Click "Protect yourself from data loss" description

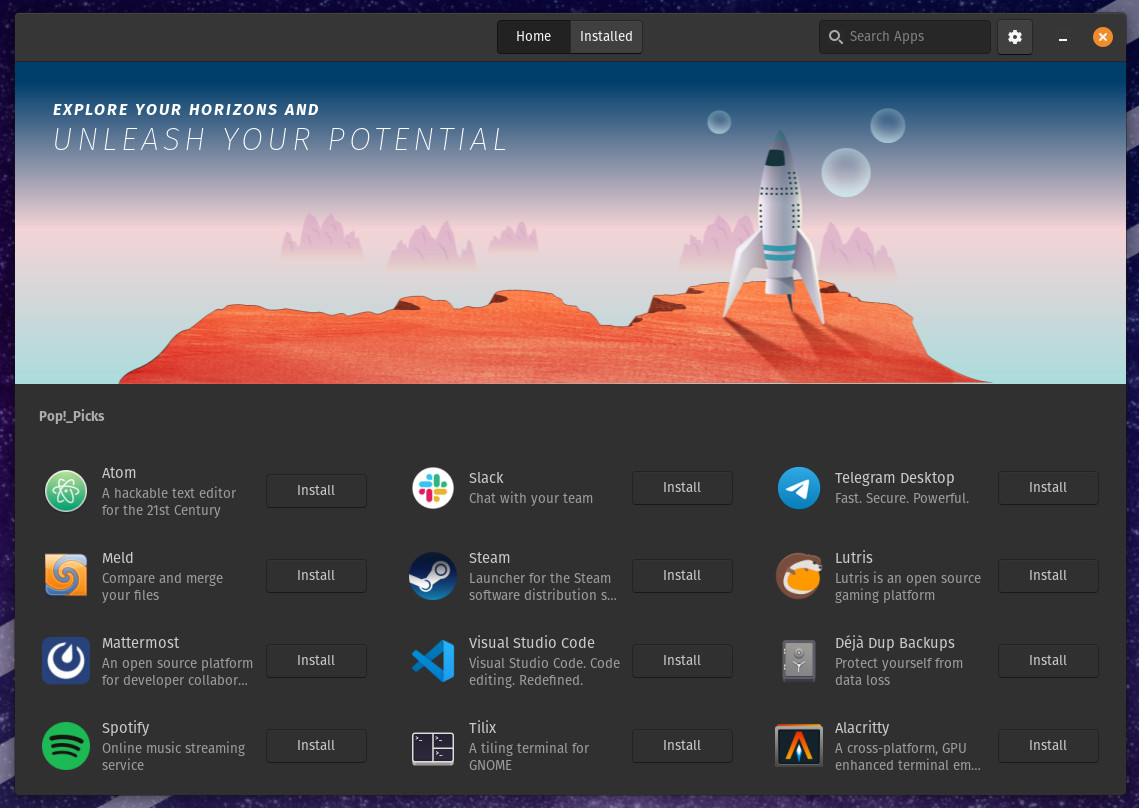(899, 671)
